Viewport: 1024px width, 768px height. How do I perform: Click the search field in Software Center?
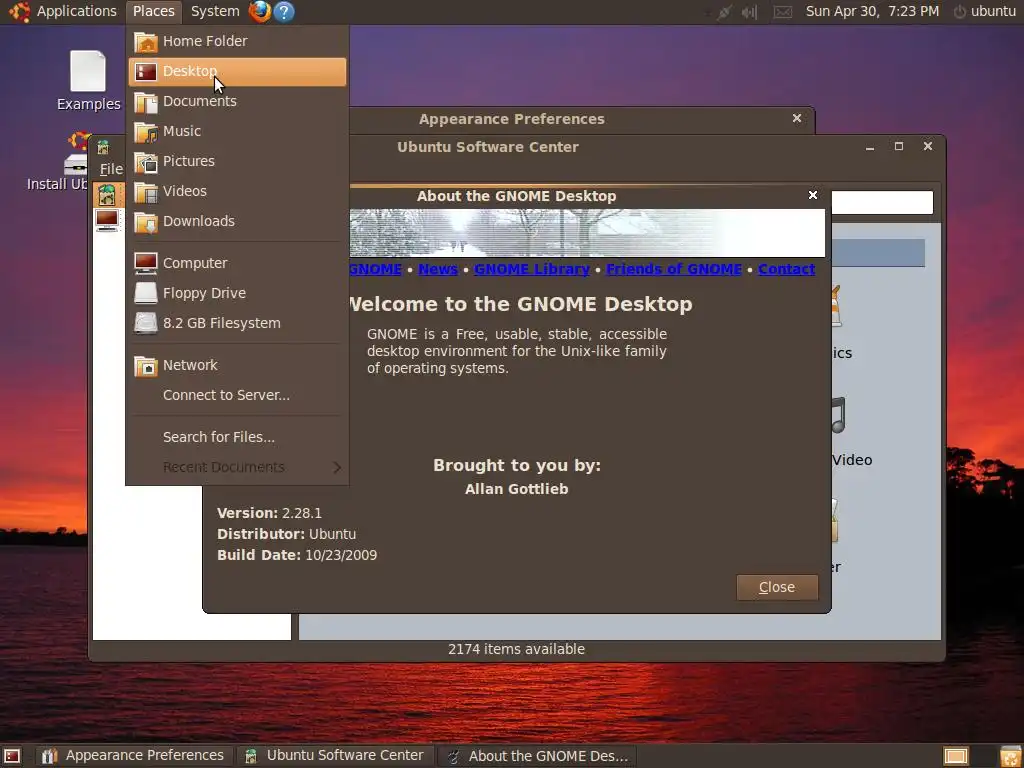(882, 202)
